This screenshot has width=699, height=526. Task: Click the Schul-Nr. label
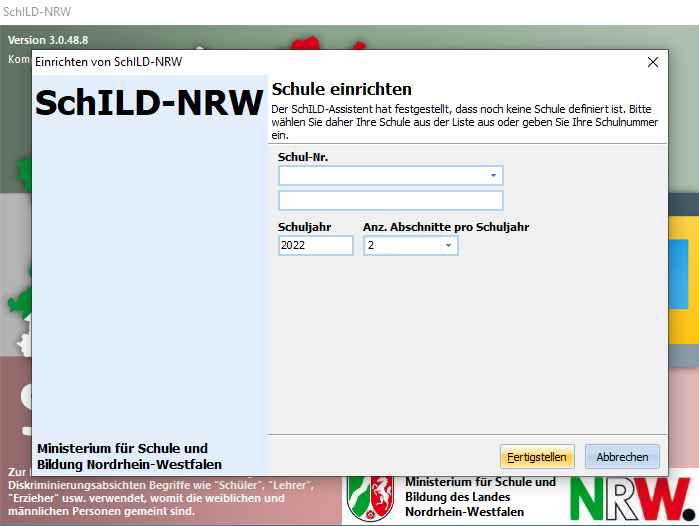(x=303, y=157)
